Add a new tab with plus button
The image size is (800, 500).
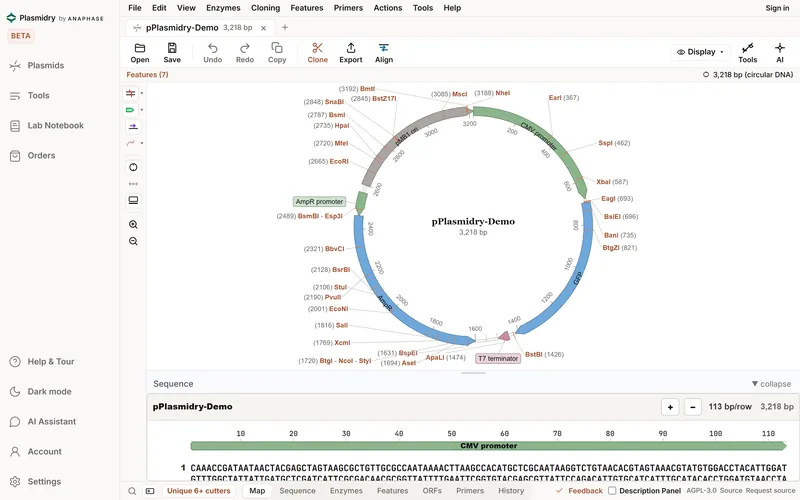(x=285, y=28)
